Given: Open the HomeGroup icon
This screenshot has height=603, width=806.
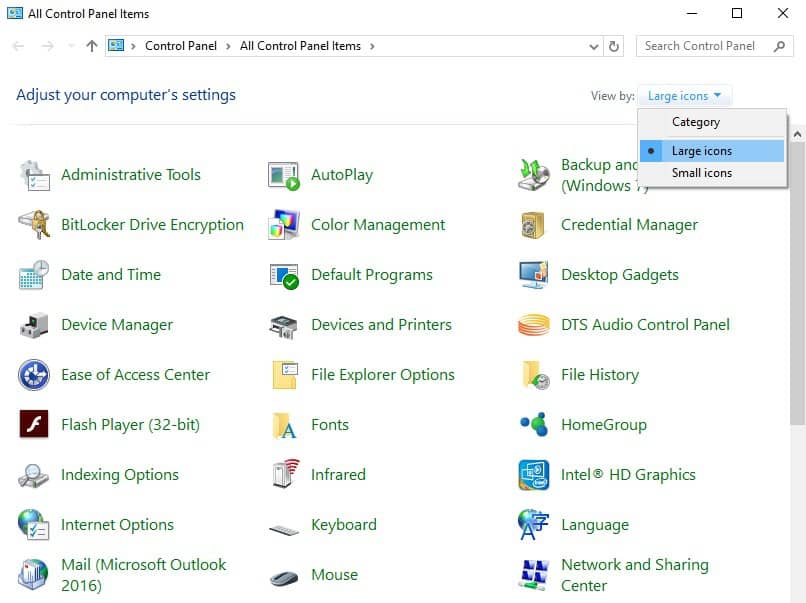Looking at the screenshot, I should point(534,425).
